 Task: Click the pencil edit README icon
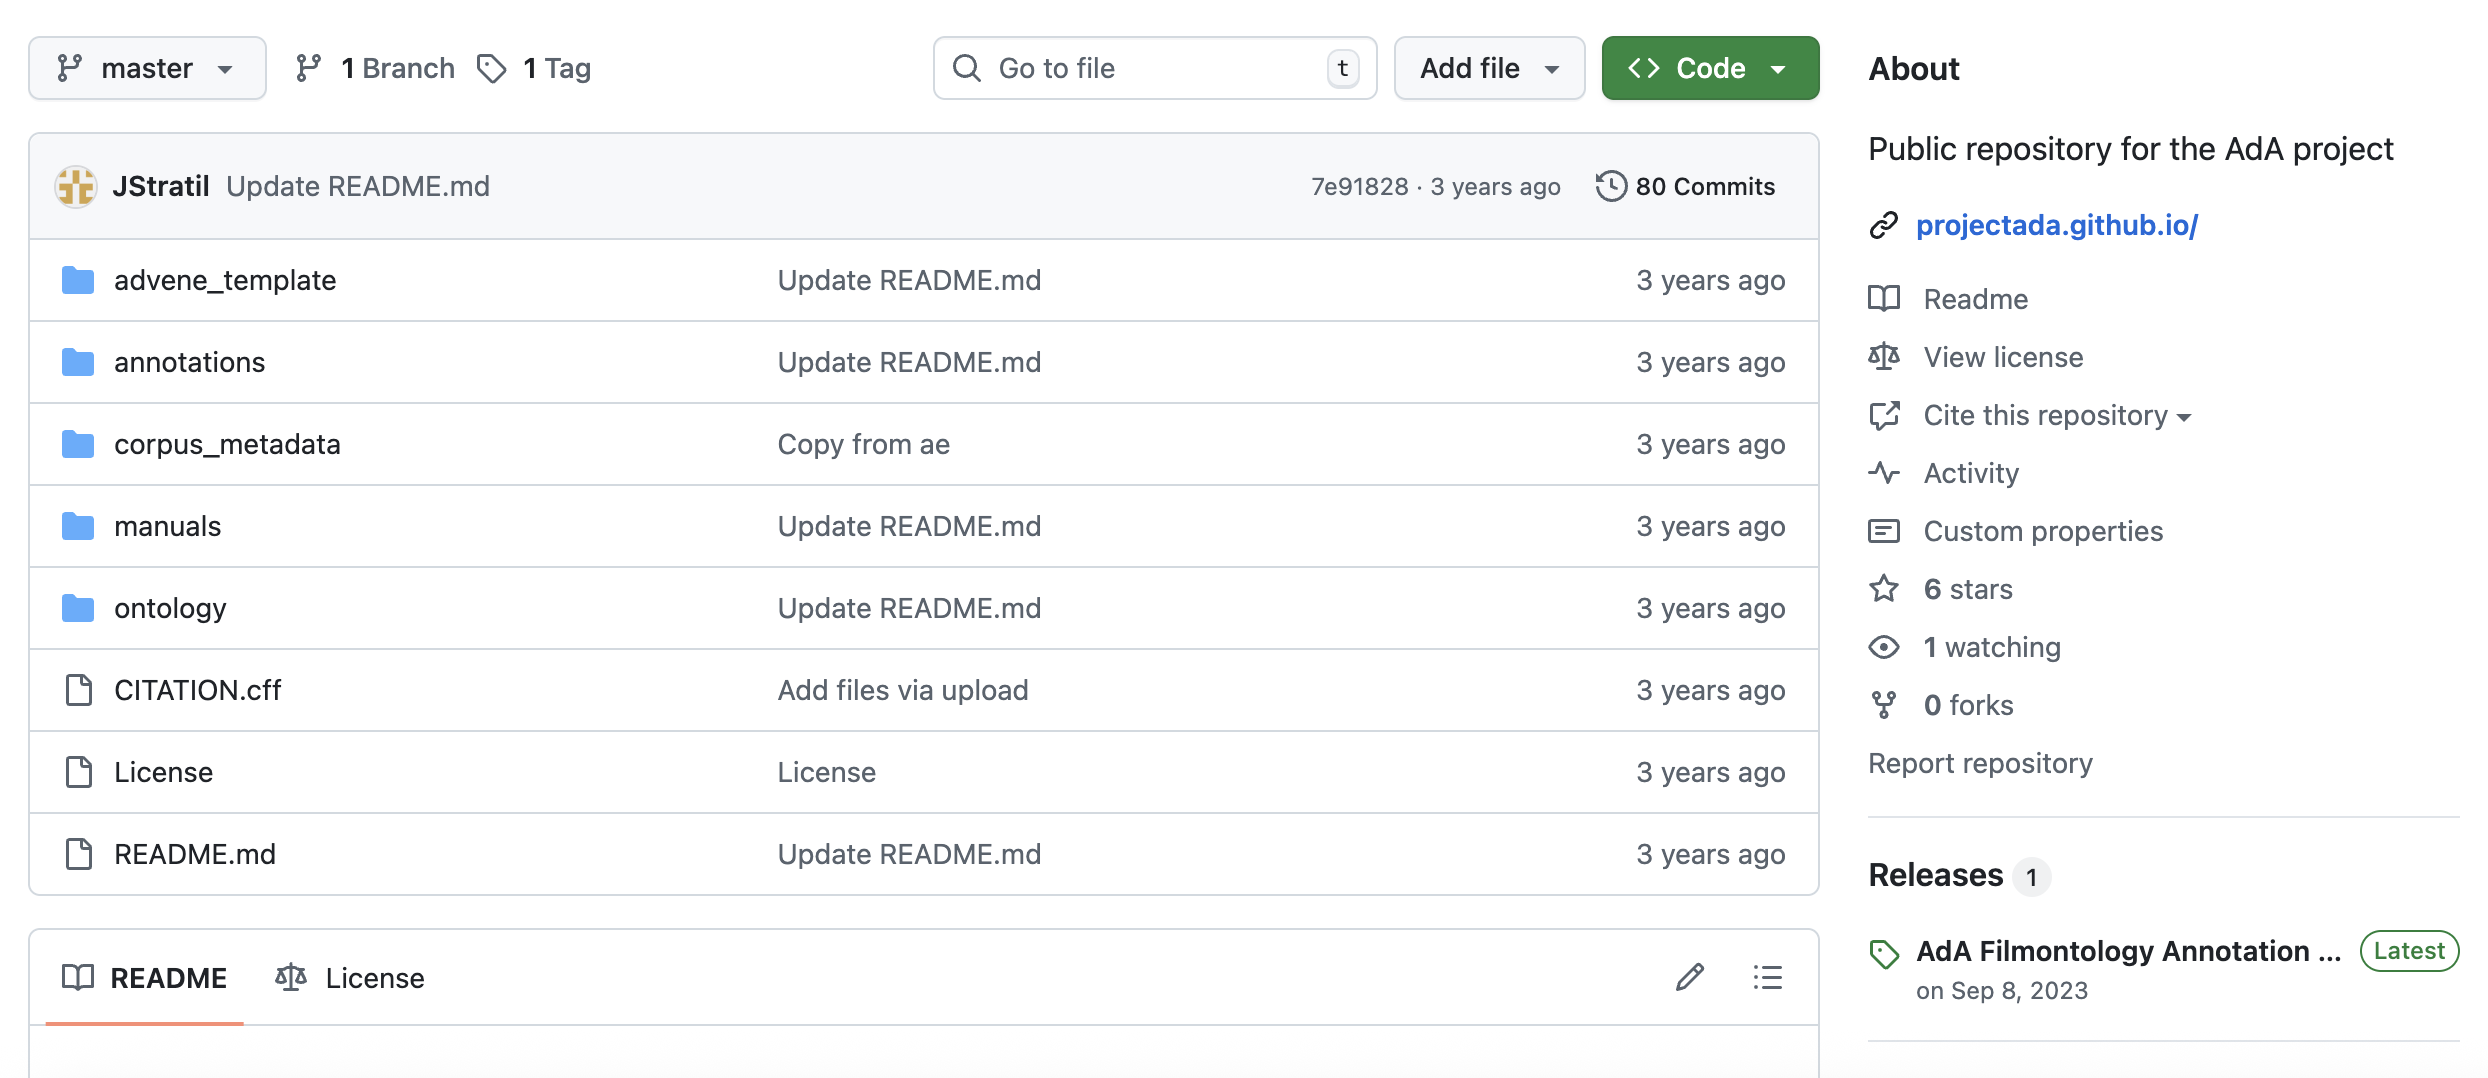[1689, 977]
